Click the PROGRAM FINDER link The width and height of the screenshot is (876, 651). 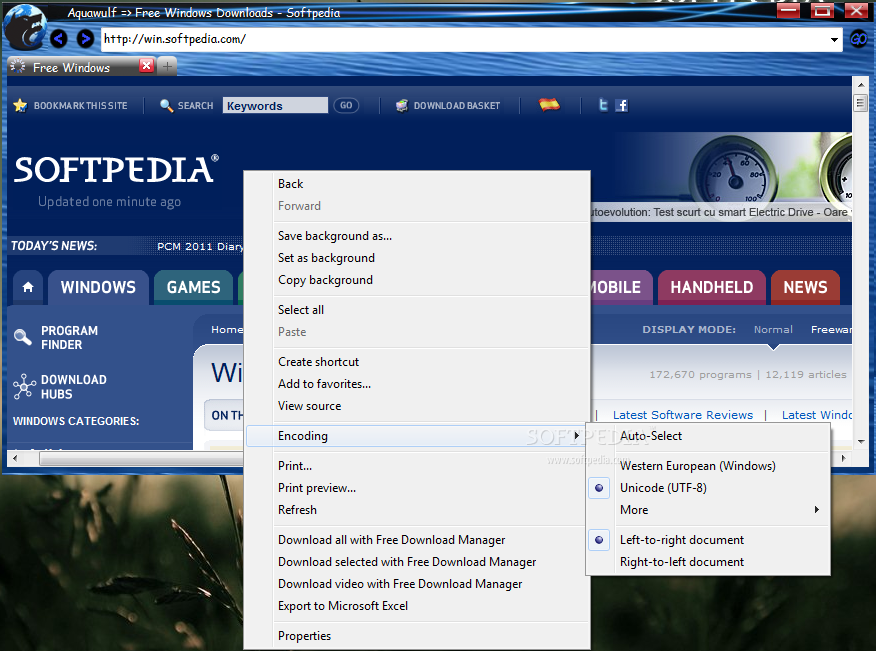coord(69,338)
